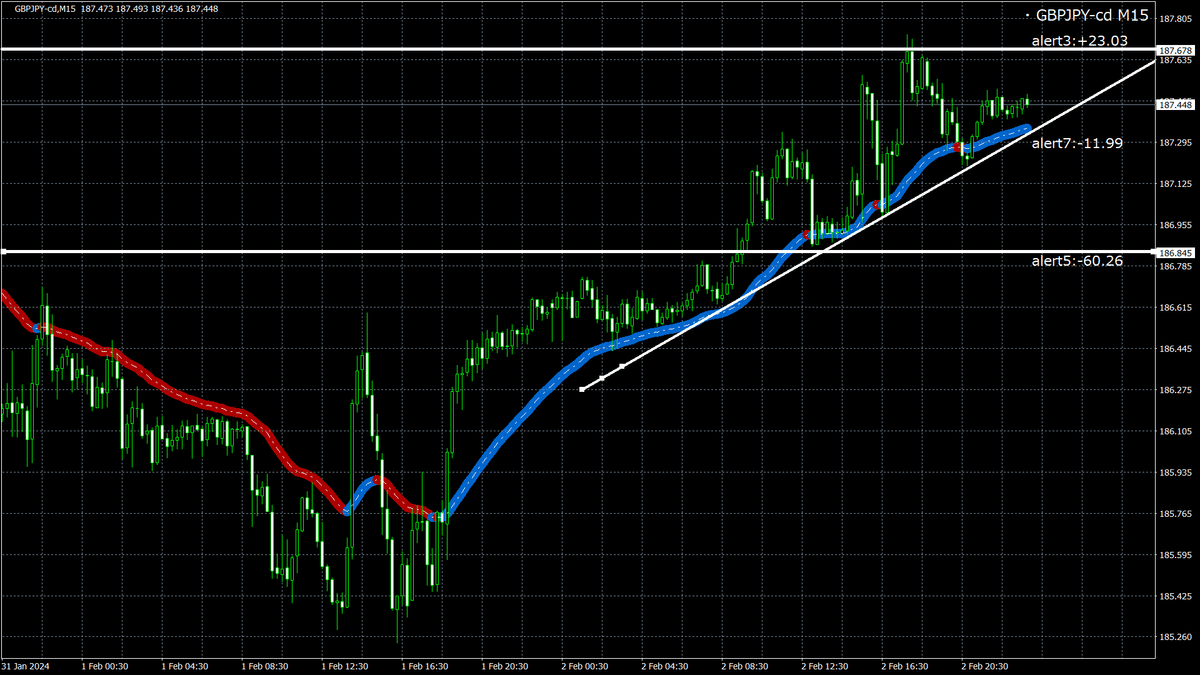Click the 2 Feb 20:30 time label
Viewport: 1200px width, 675px height.
coord(984,665)
